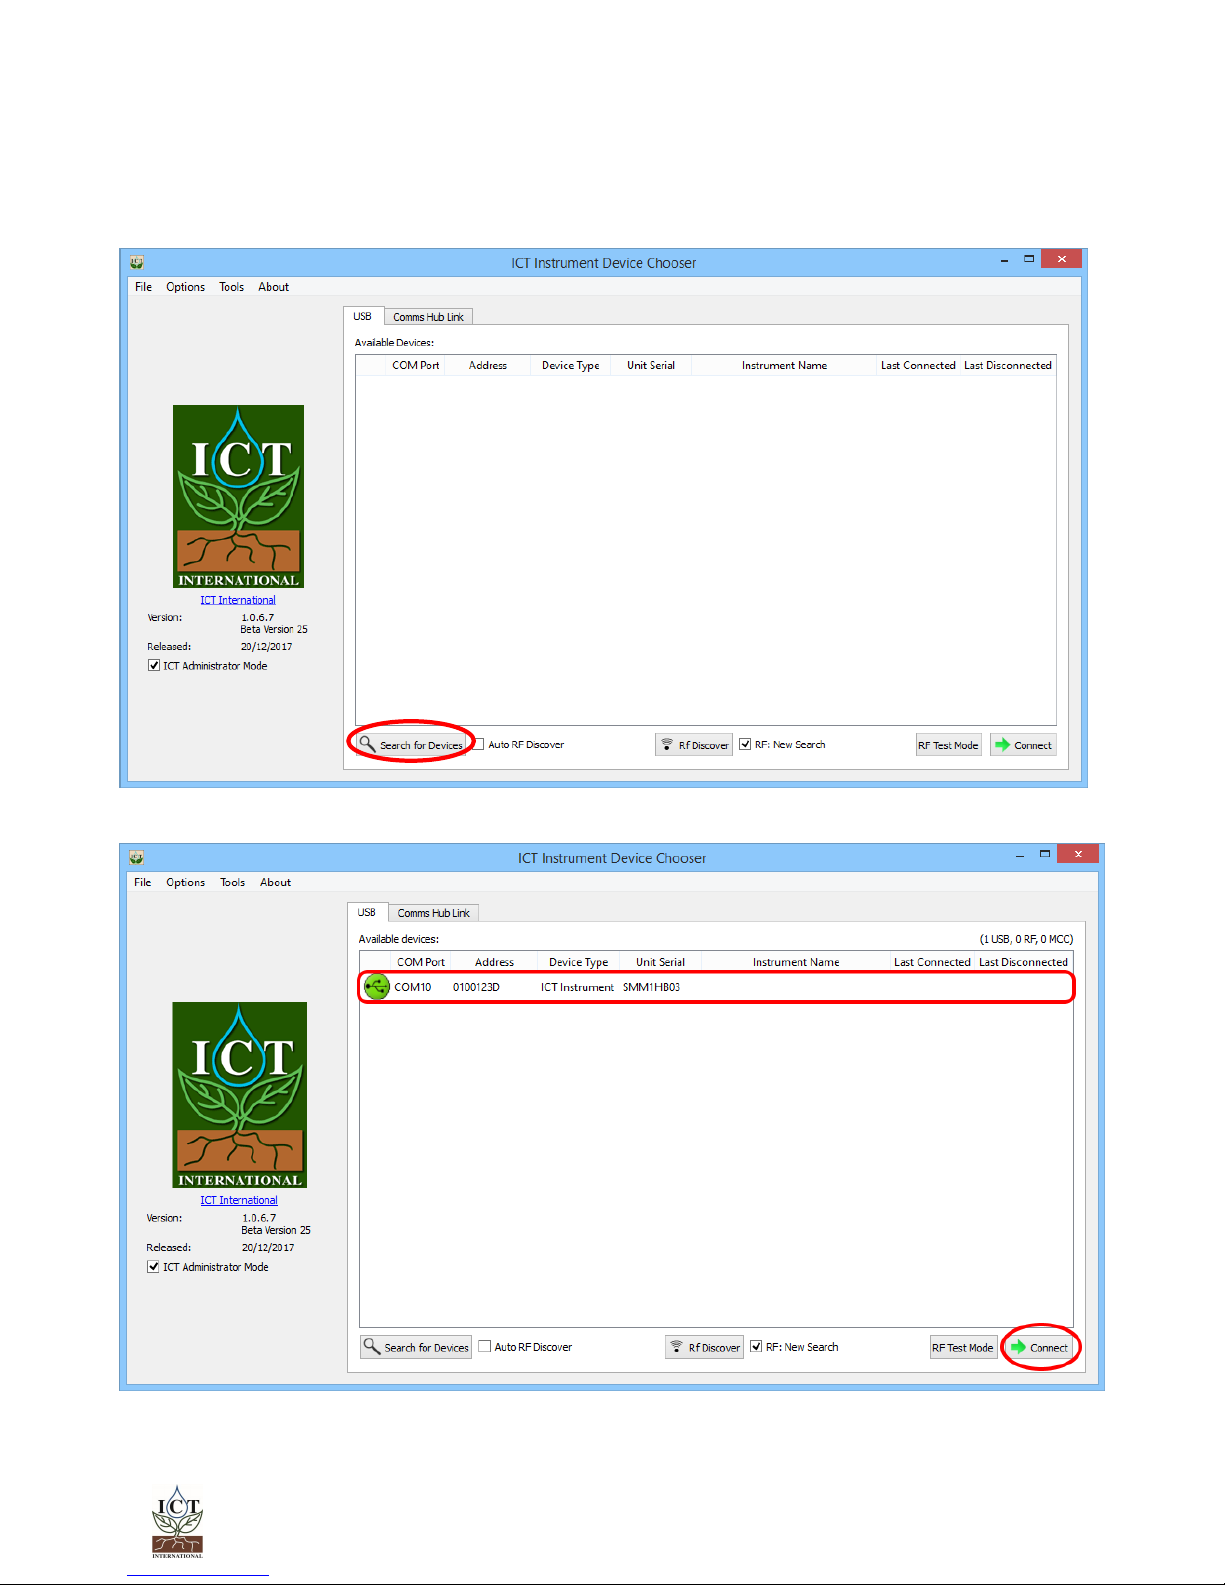Select USB tab in lower window

367,912
